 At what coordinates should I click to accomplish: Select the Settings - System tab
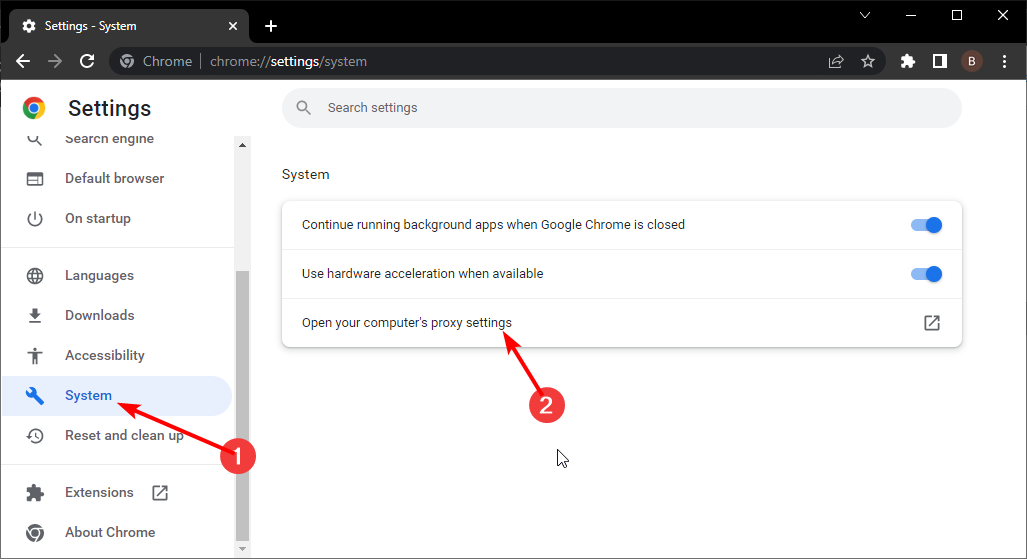(129, 26)
